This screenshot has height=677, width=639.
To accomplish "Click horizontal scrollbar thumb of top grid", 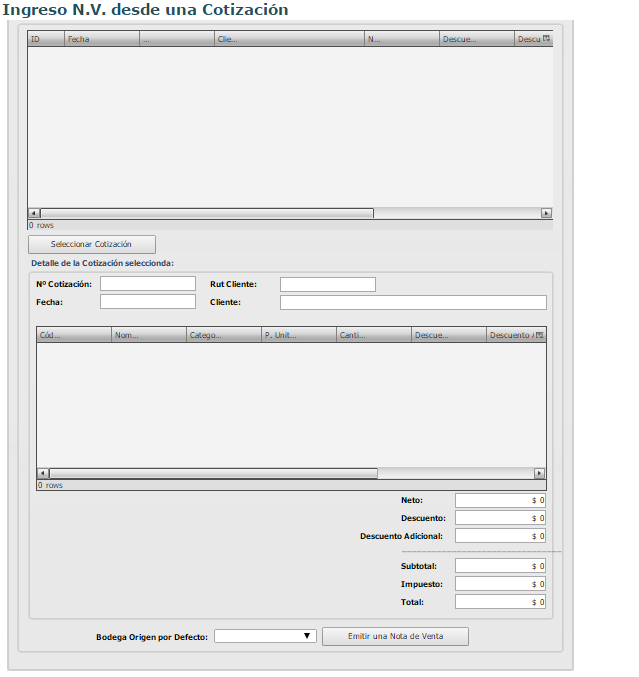I will 206,213.
